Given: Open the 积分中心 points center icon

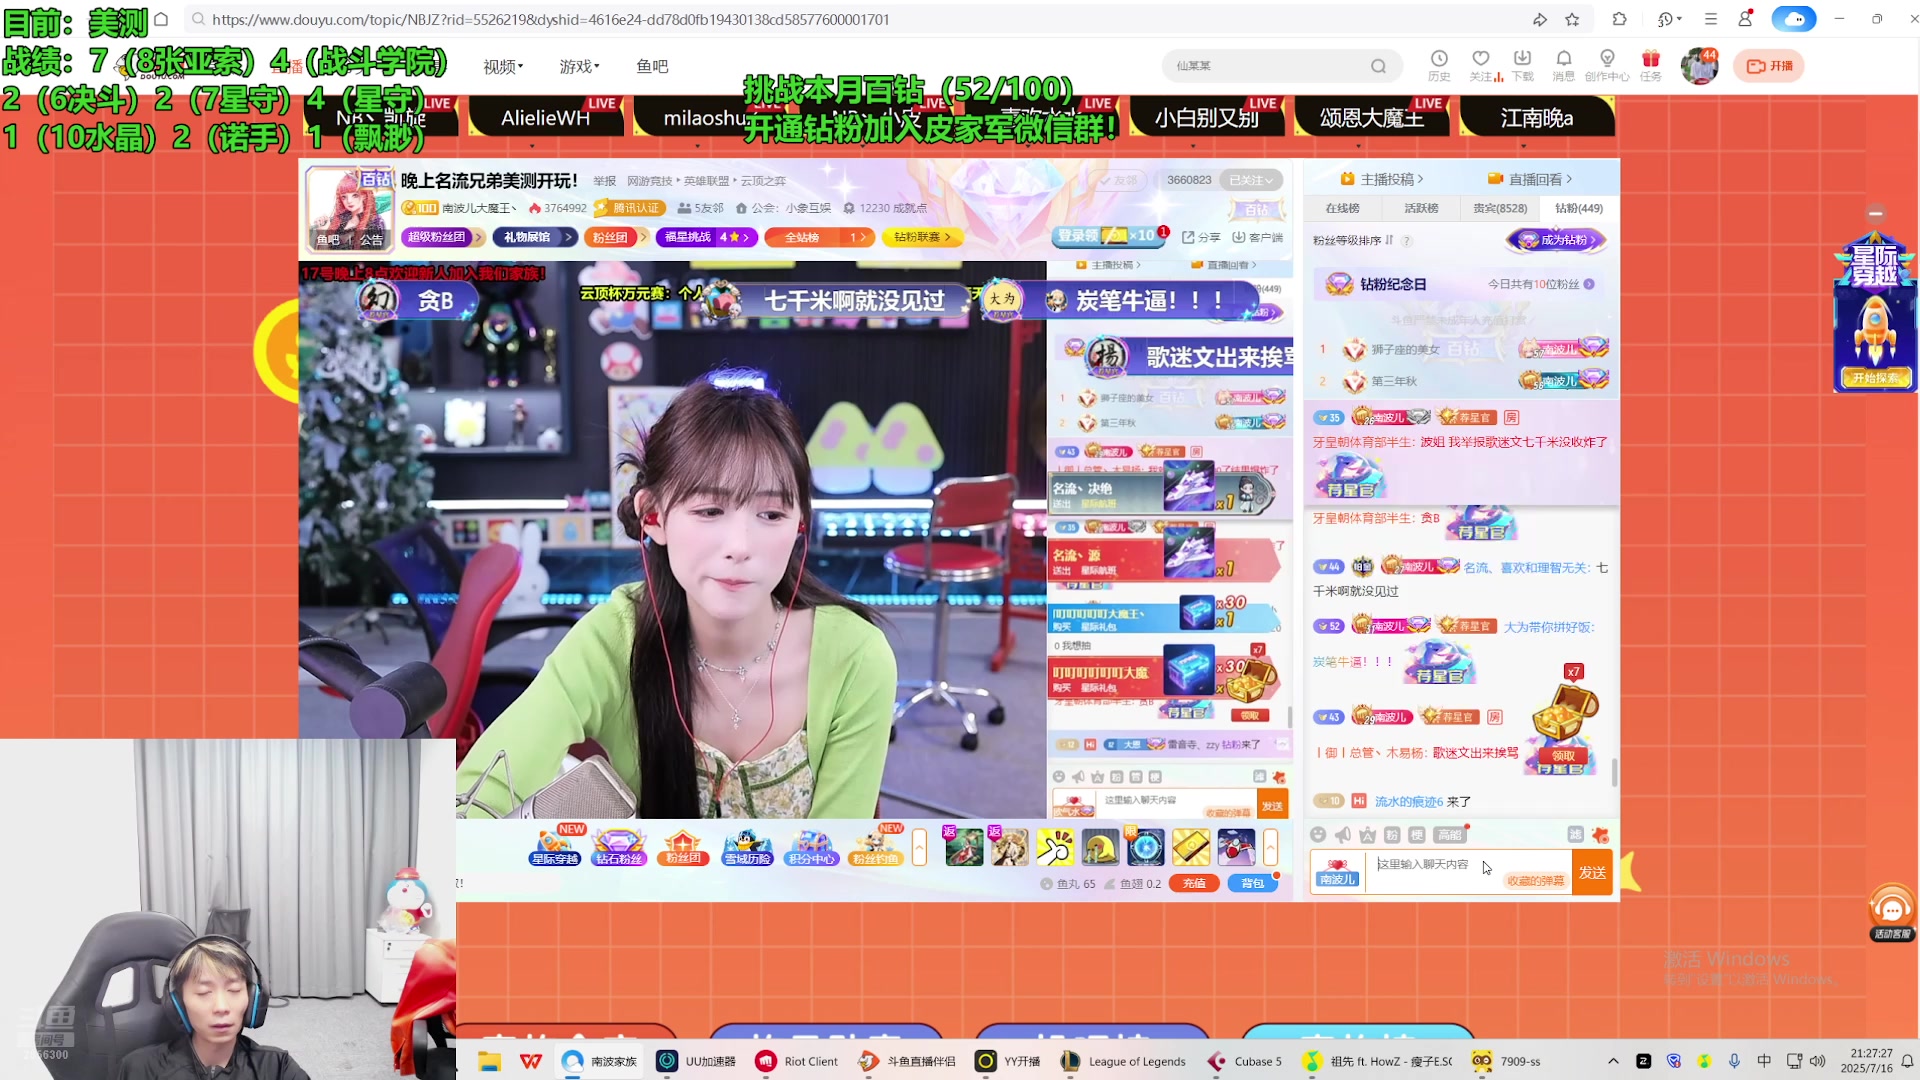Looking at the screenshot, I should (811, 847).
